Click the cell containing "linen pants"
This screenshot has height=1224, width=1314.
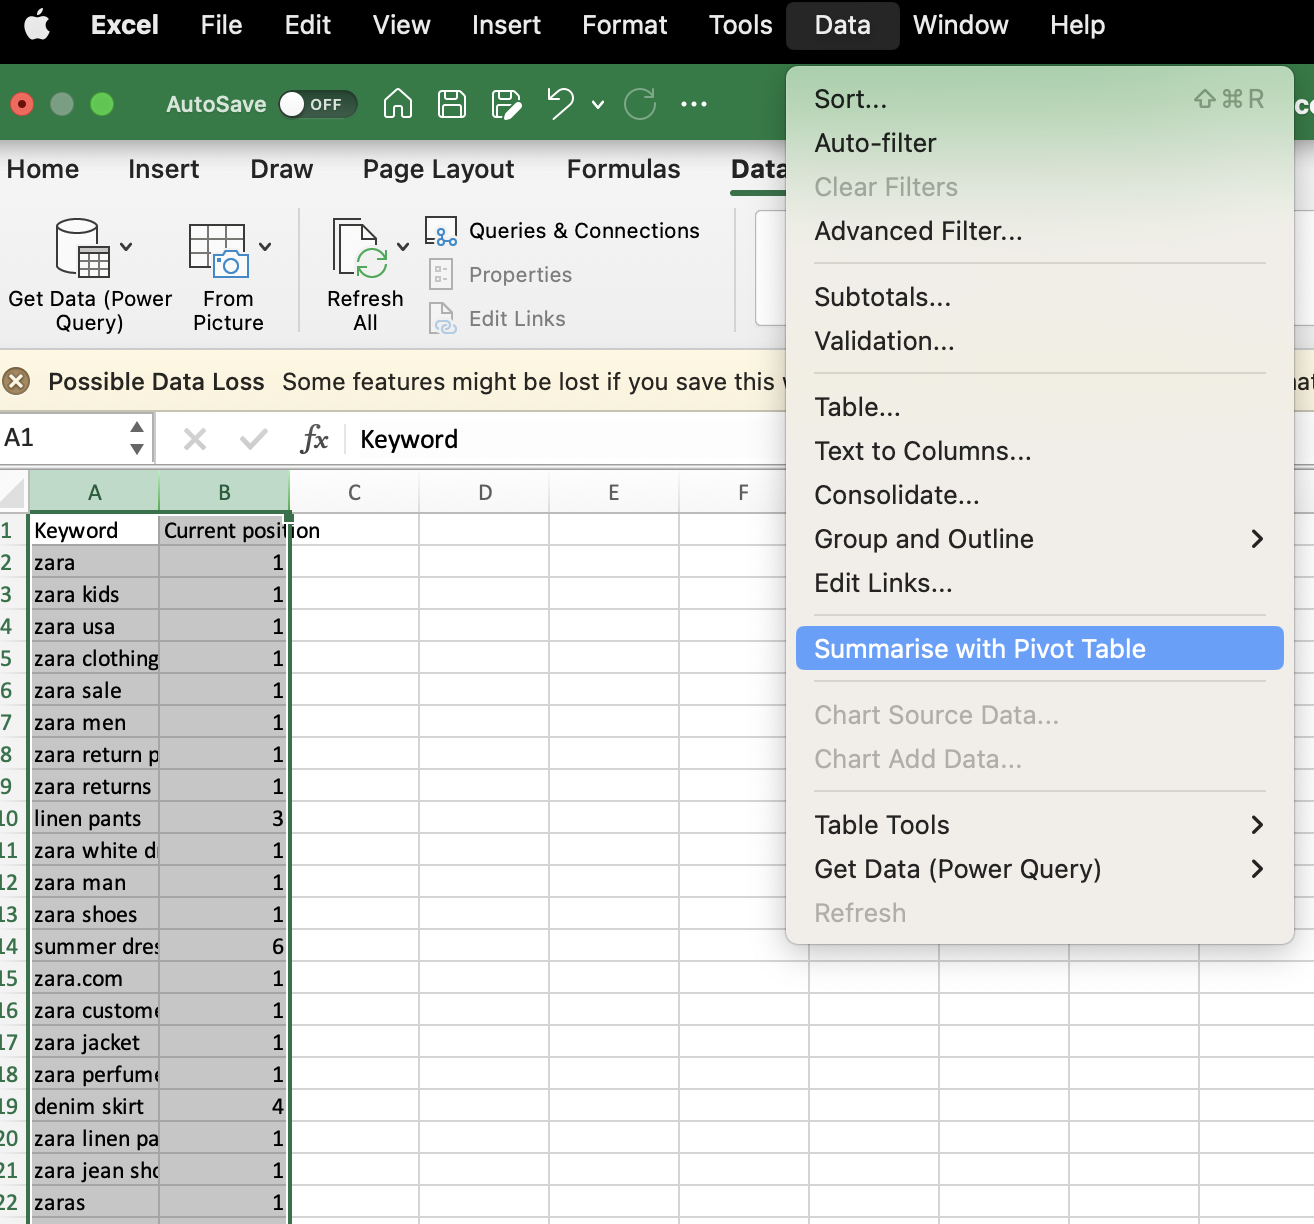click(x=94, y=818)
